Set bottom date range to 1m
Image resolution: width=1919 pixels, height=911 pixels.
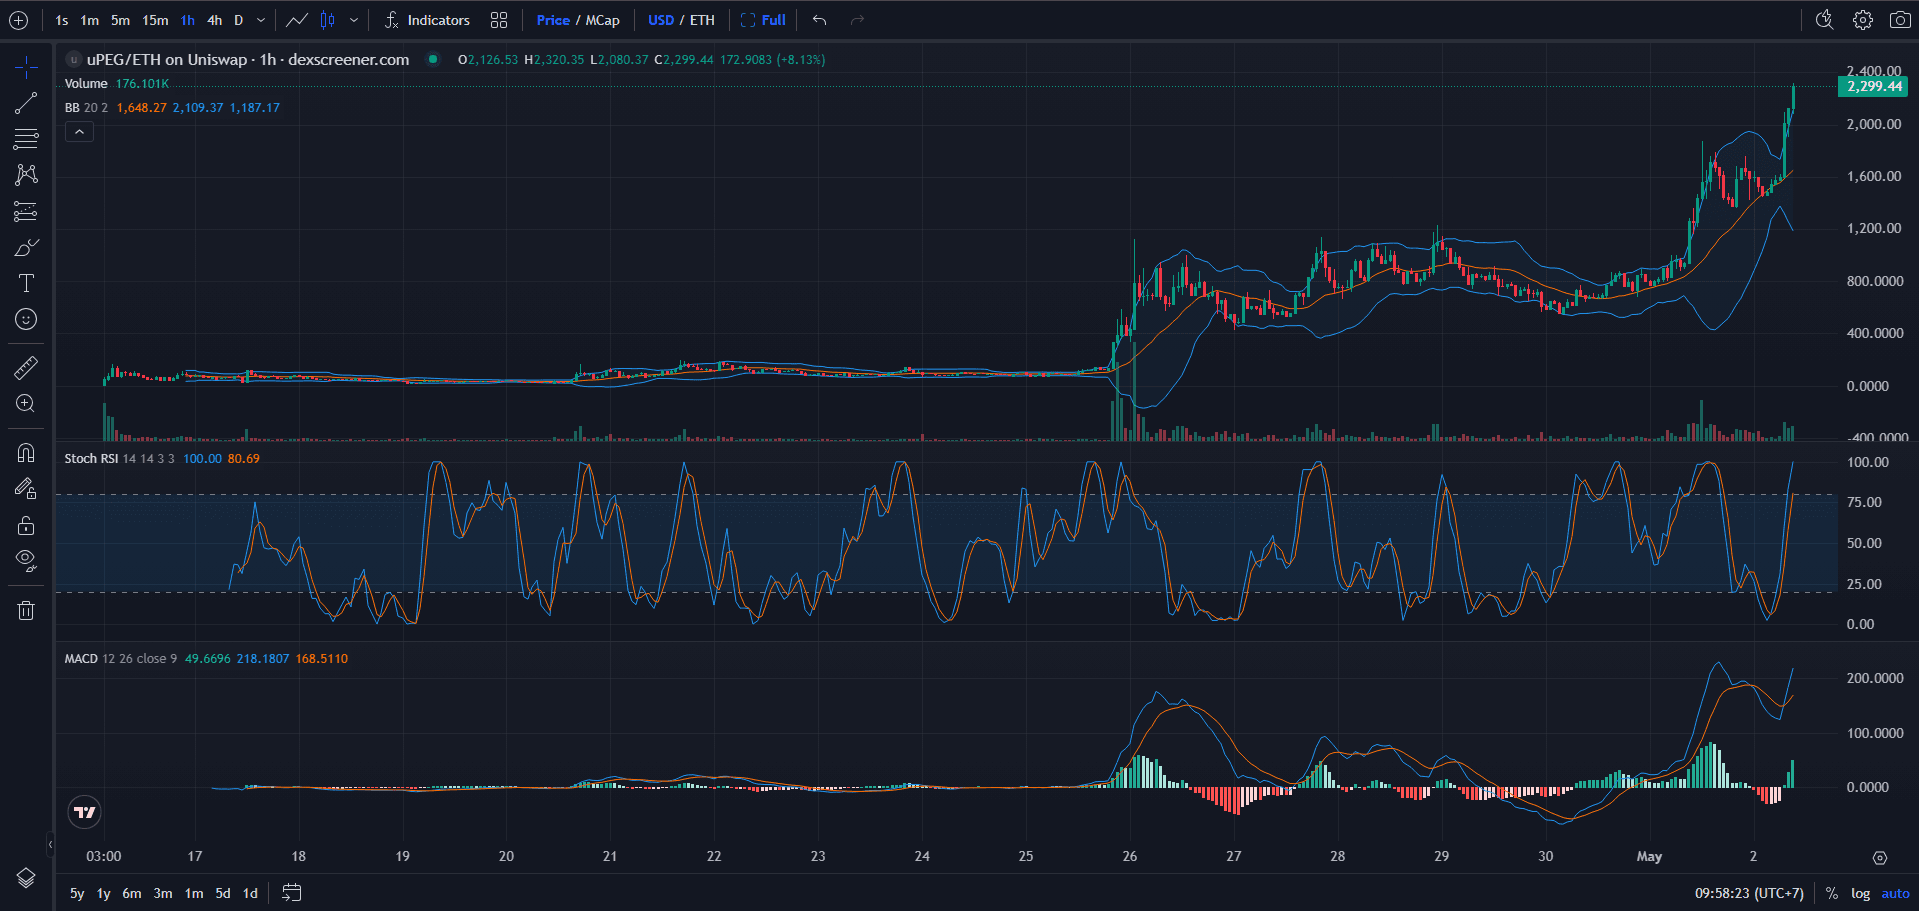194,893
